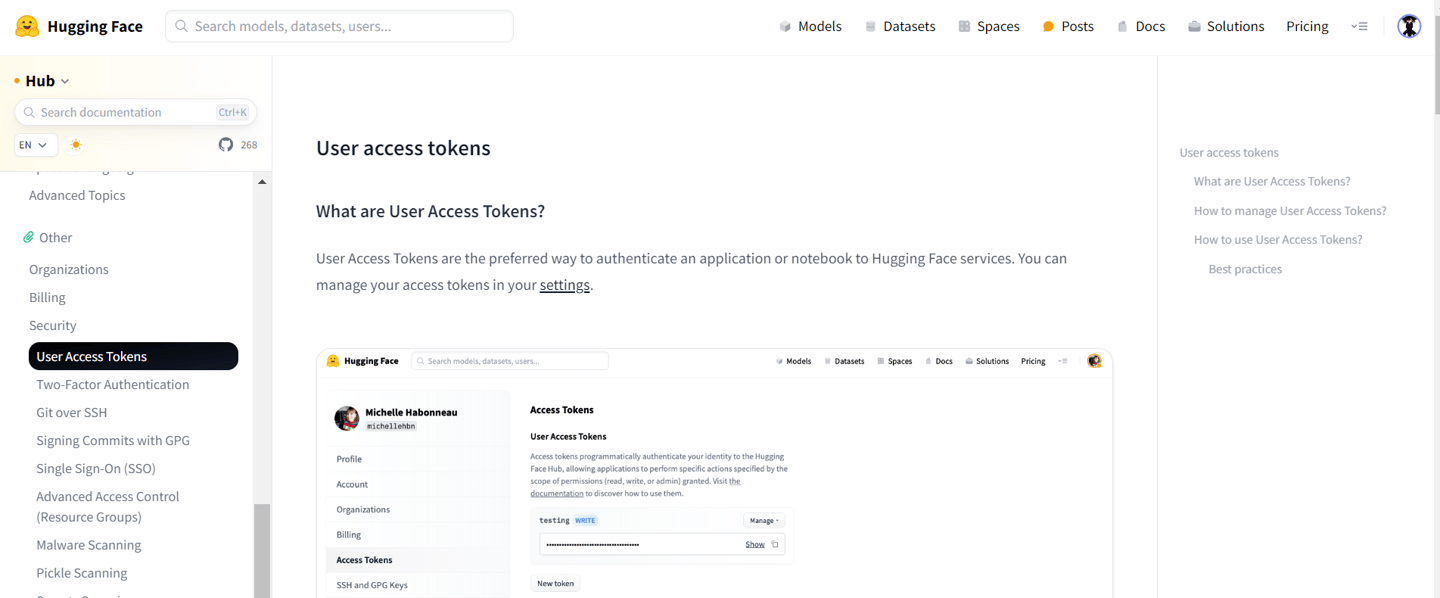This screenshot has width=1440, height=598.
Task: Open Datasets in the top navigation
Action: click(900, 27)
